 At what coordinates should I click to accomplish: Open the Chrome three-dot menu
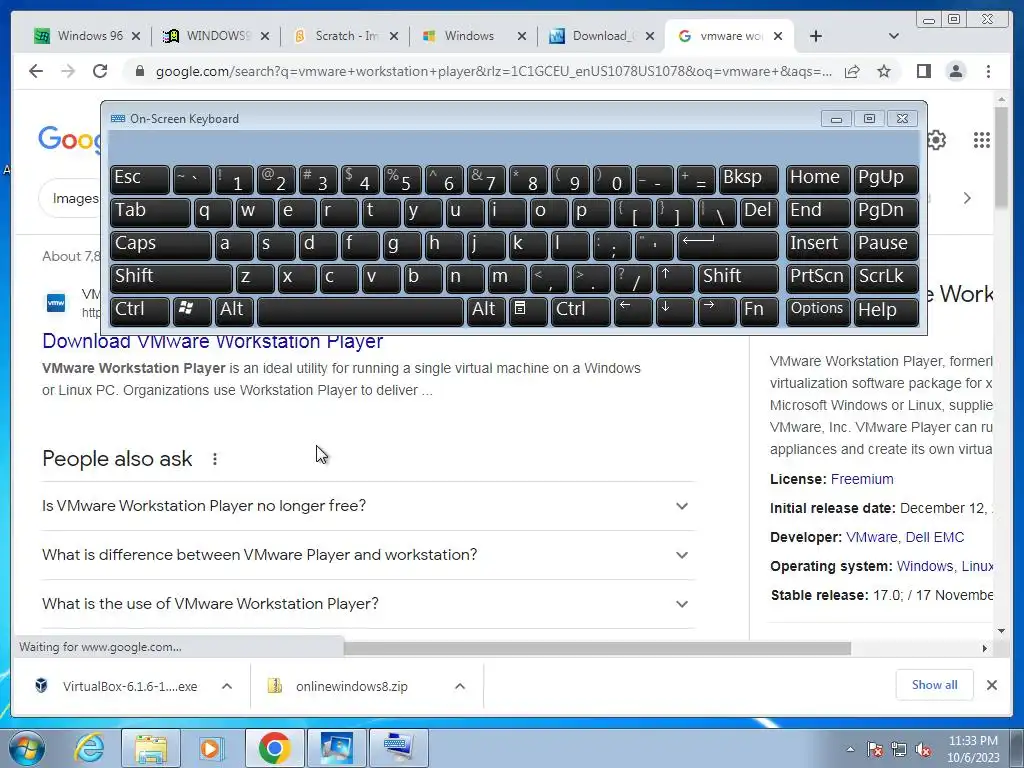(x=988, y=71)
